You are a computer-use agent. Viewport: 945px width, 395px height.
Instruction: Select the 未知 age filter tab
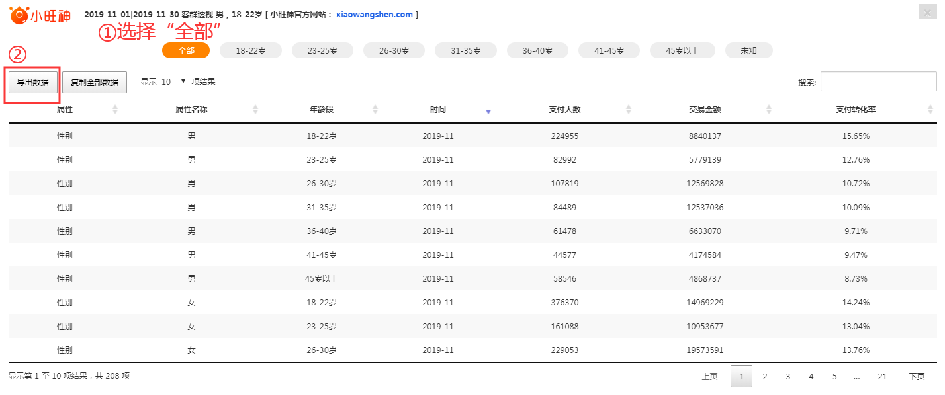749,51
